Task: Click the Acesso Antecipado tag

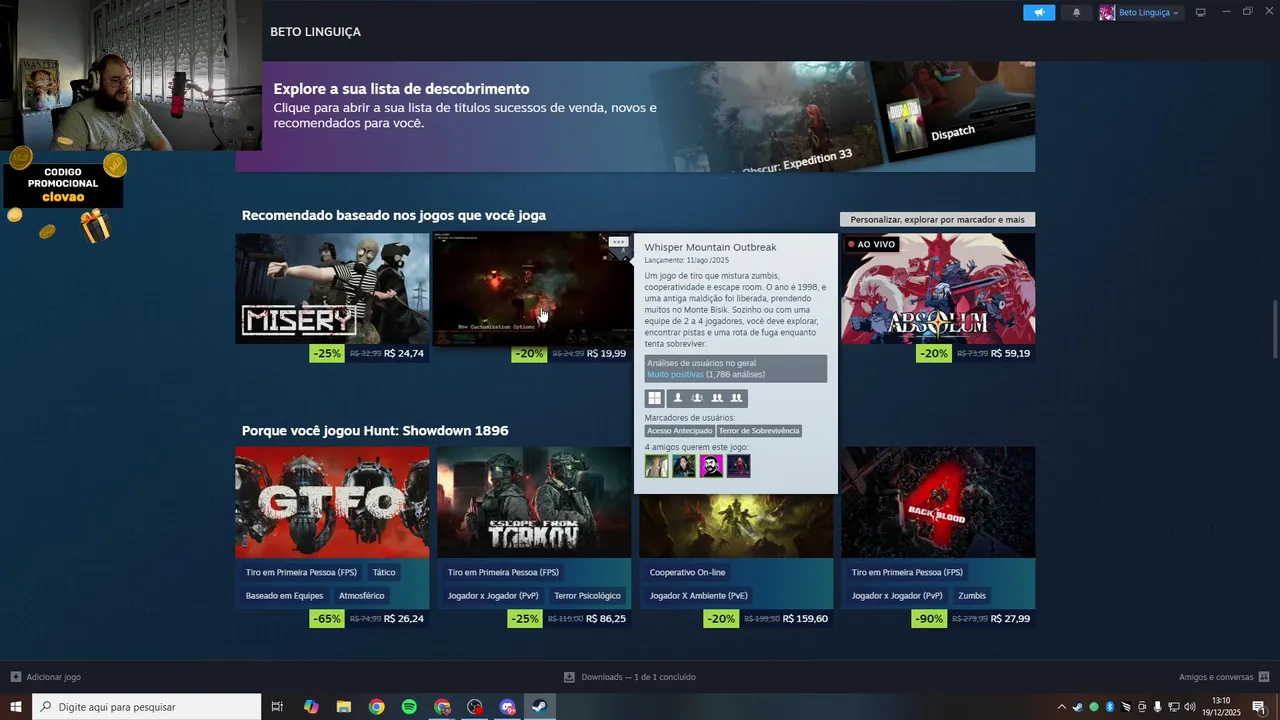Action: [680, 431]
